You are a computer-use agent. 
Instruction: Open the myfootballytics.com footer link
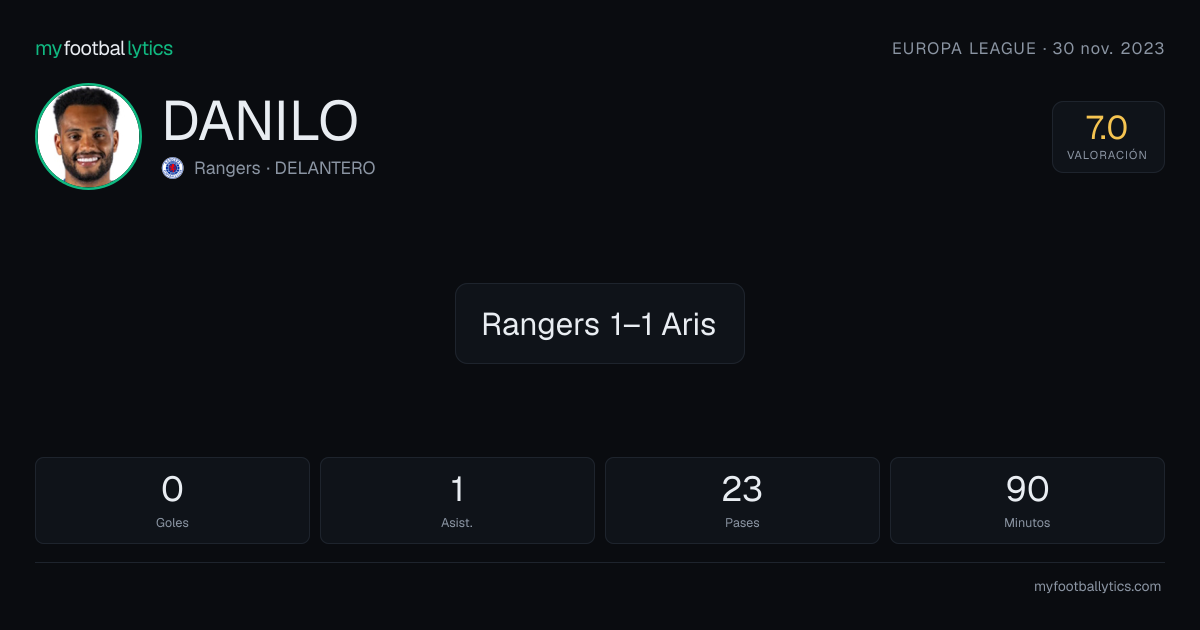1097,587
